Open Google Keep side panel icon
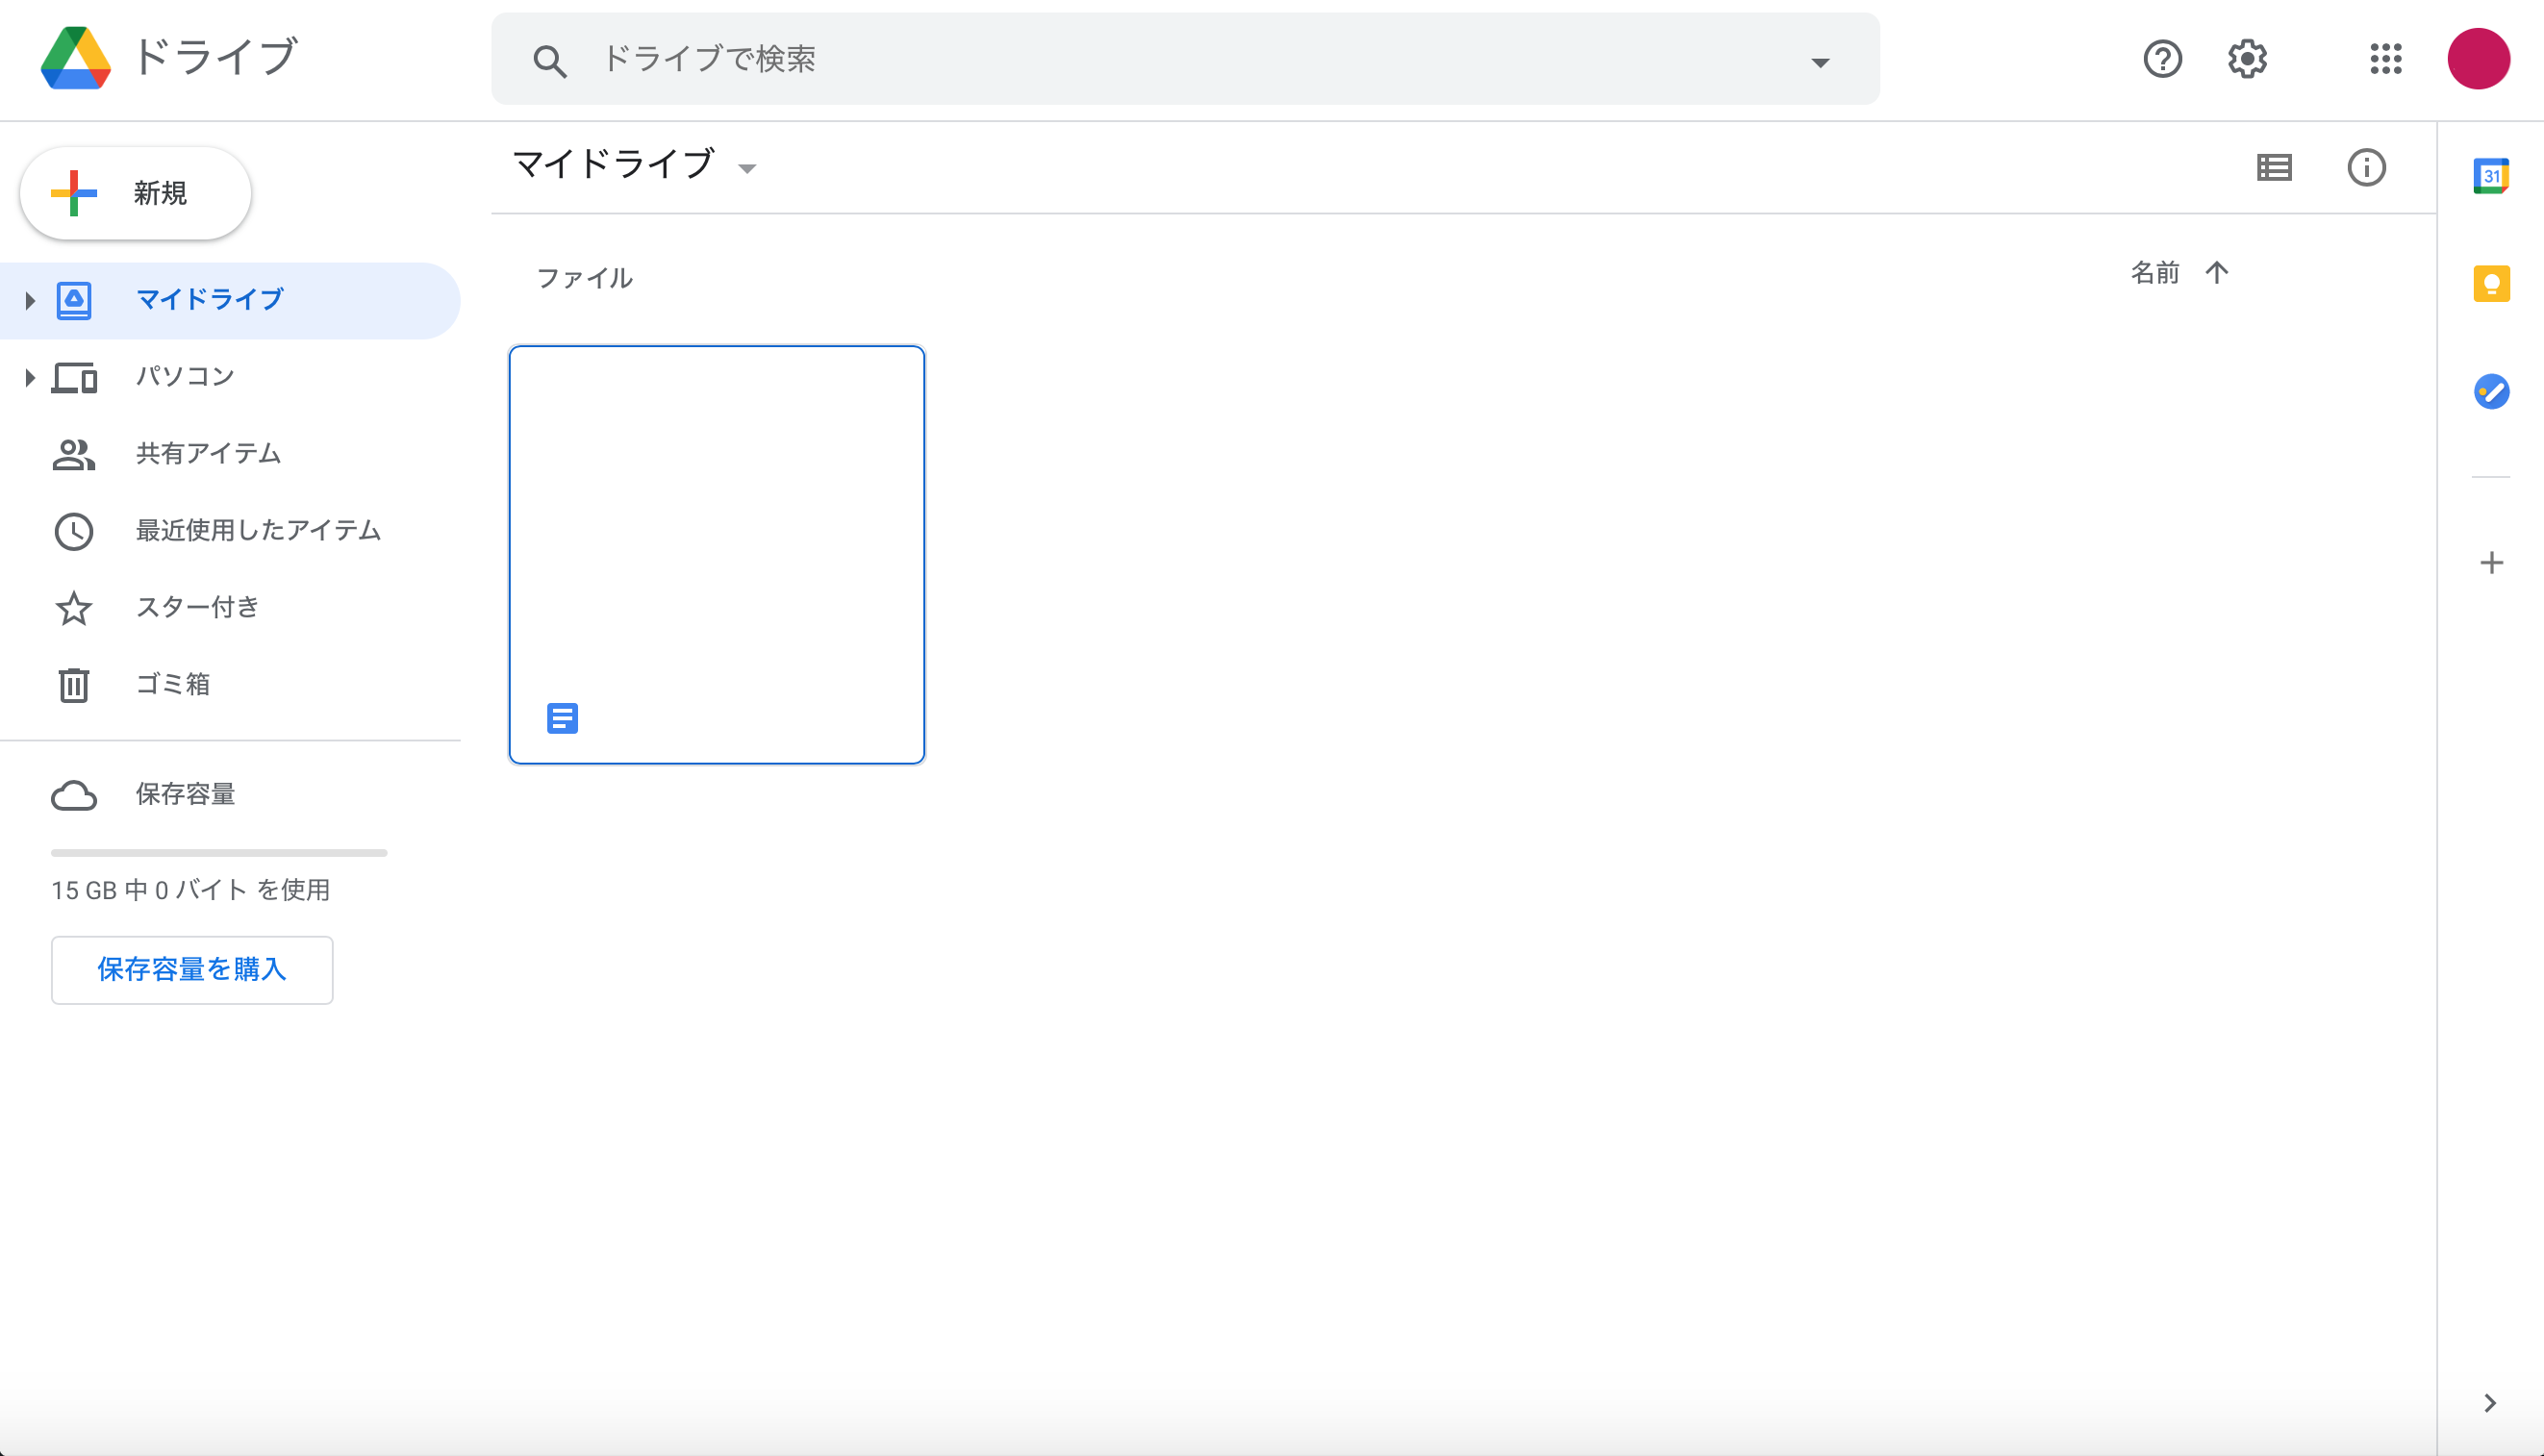 pyautogui.click(x=2491, y=284)
